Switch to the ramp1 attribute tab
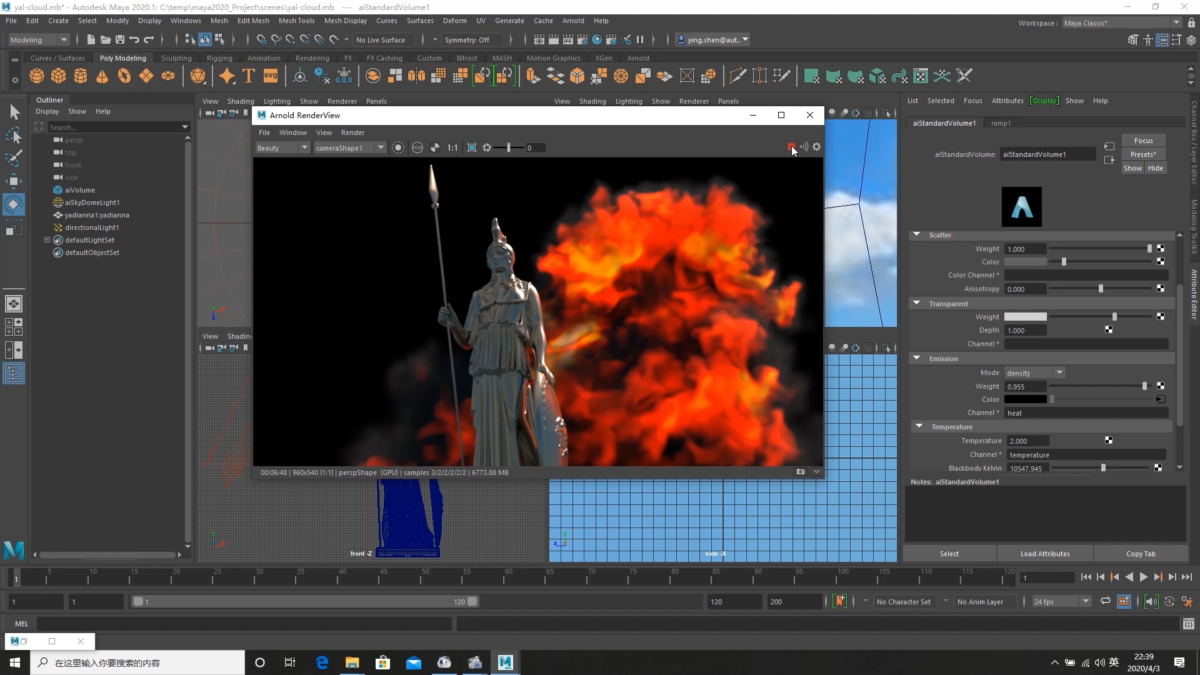The width and height of the screenshot is (1200, 675). coord(1001,123)
